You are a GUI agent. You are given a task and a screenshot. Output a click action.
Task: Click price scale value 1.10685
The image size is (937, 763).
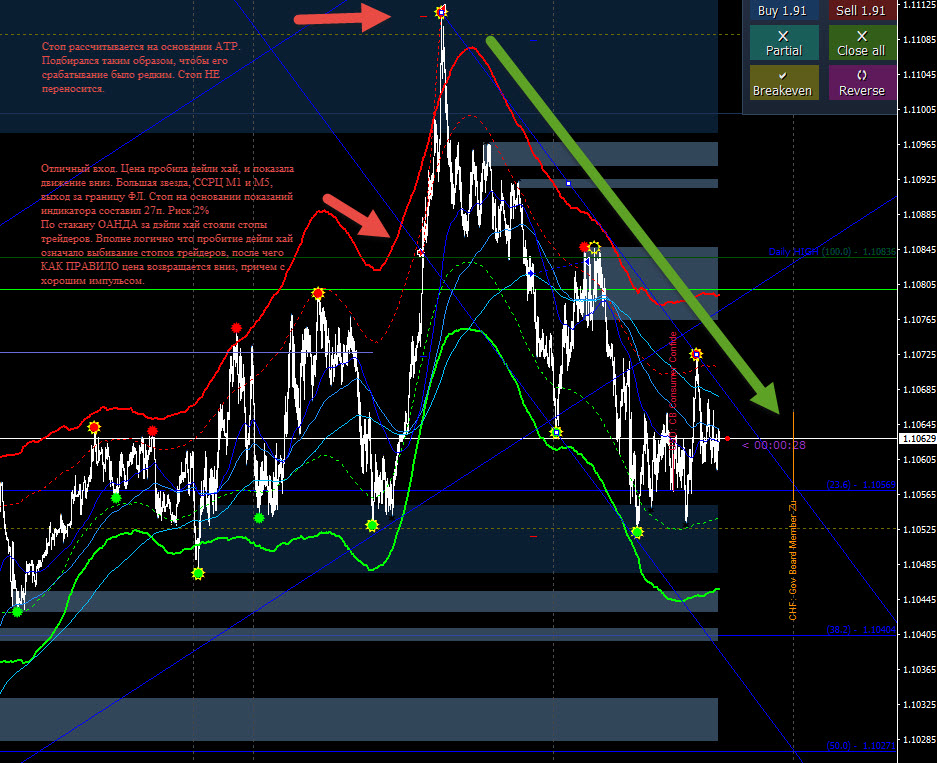918,390
